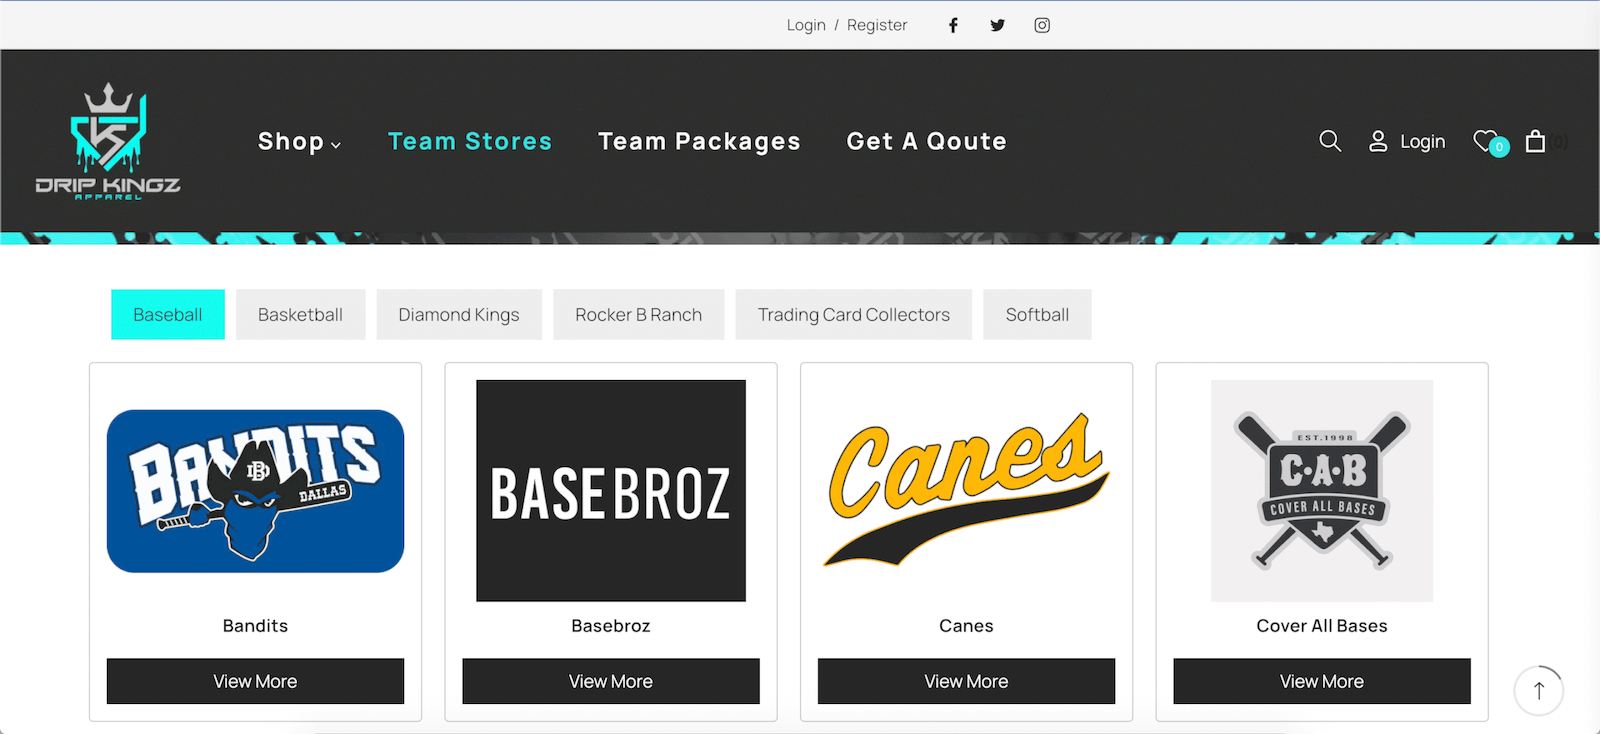
Task: Open the Facebook social icon
Action: coord(953,25)
